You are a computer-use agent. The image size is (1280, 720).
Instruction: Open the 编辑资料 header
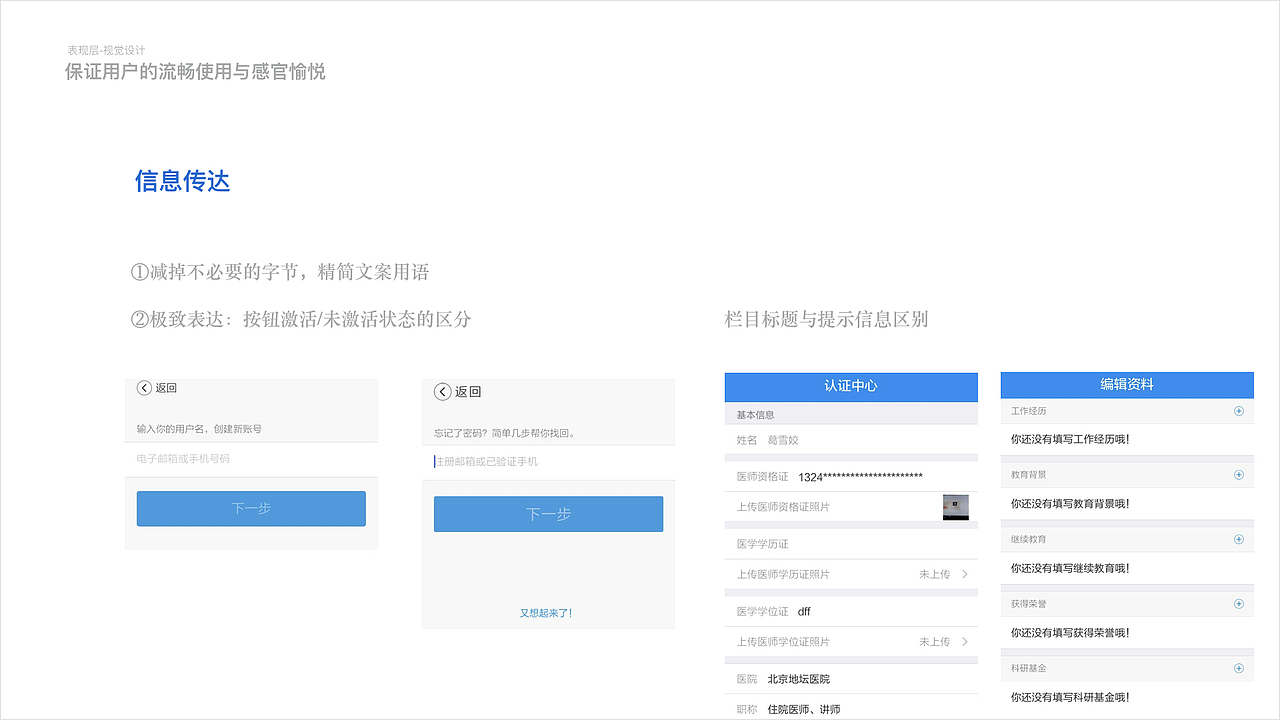(1126, 385)
